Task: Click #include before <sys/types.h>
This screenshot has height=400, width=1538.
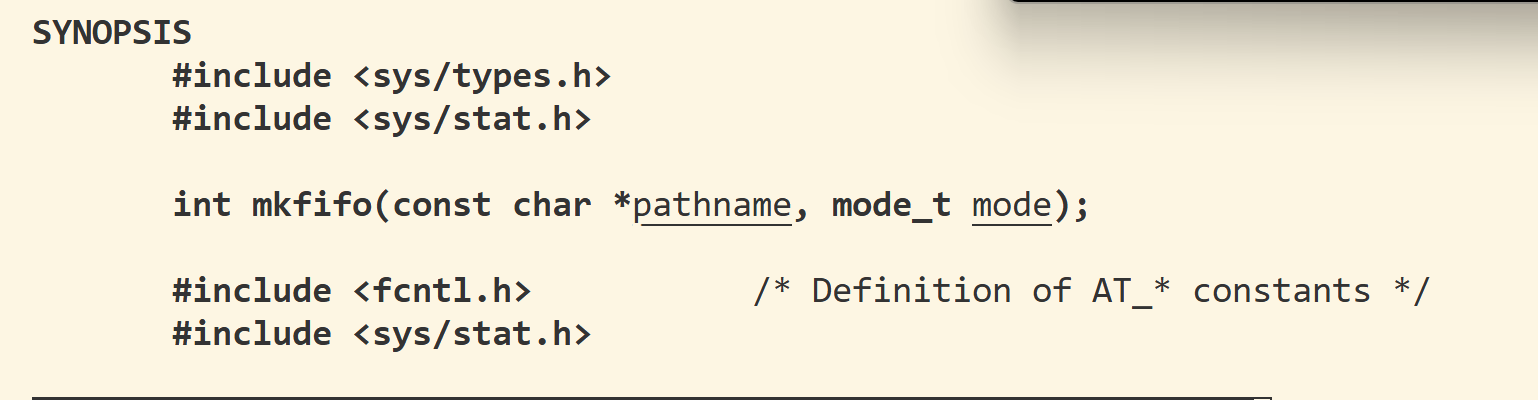Action: tap(251, 76)
